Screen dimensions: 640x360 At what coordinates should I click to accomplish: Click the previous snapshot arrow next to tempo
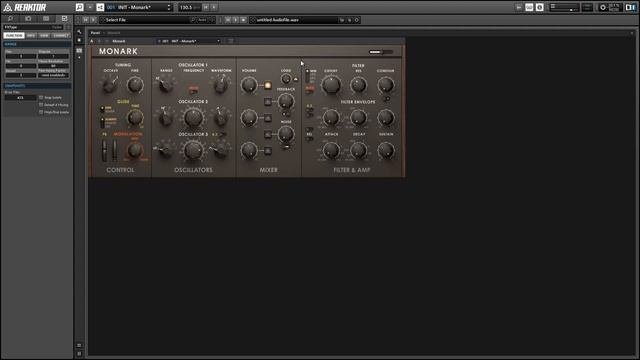pyautogui.click(x=206, y=7)
